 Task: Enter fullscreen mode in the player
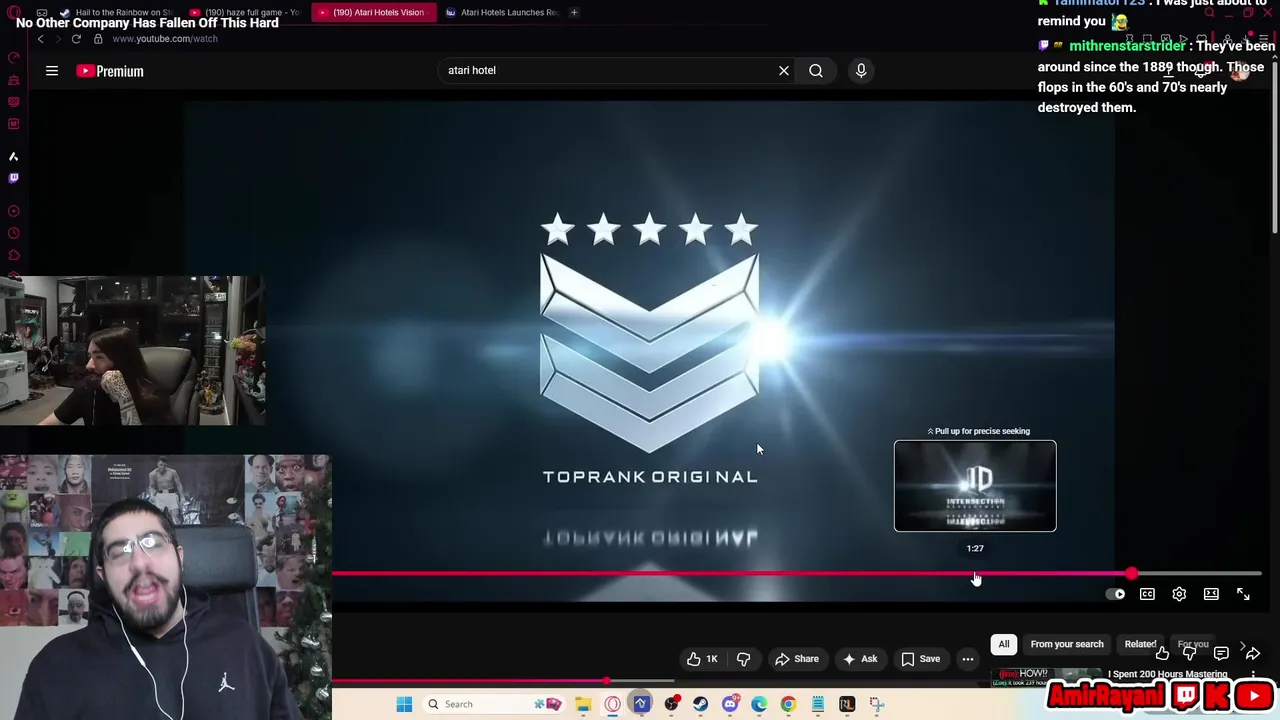pyautogui.click(x=1243, y=594)
